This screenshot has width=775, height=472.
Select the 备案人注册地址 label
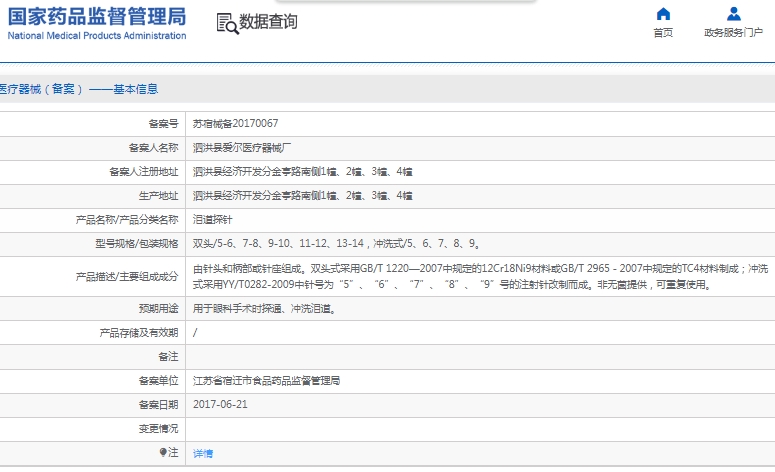(143, 172)
